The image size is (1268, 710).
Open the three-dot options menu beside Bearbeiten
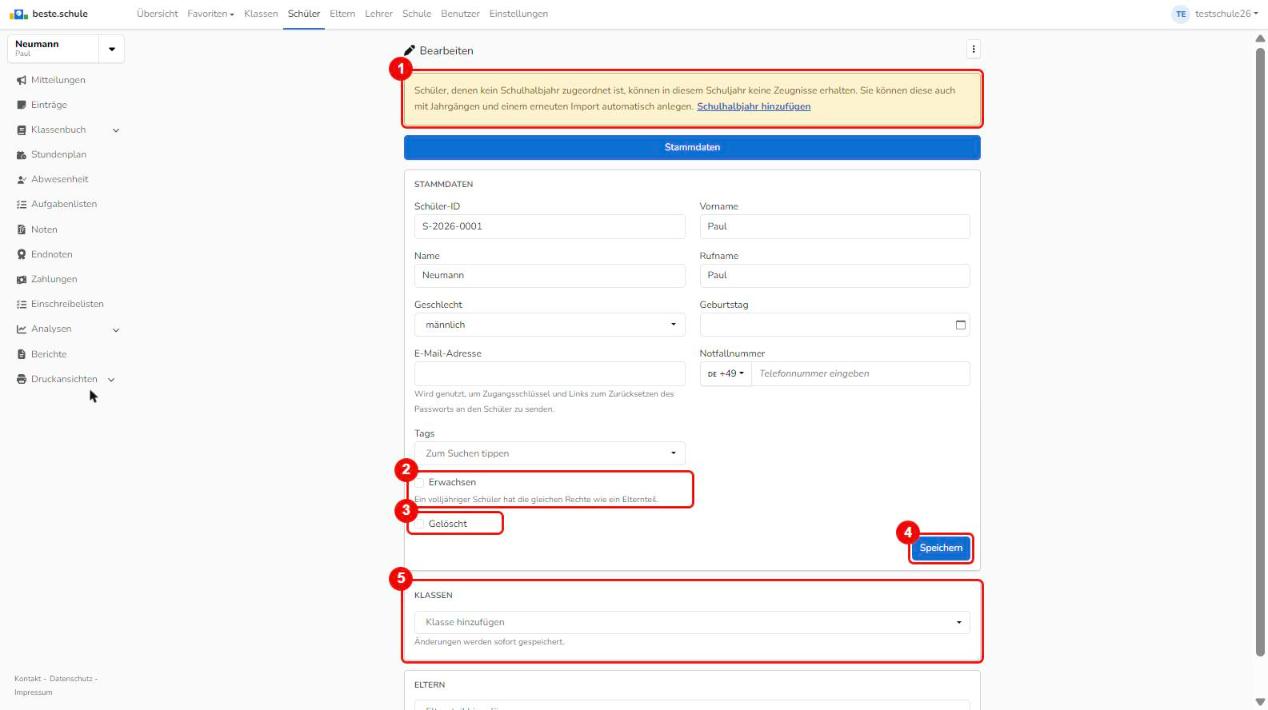coord(973,50)
